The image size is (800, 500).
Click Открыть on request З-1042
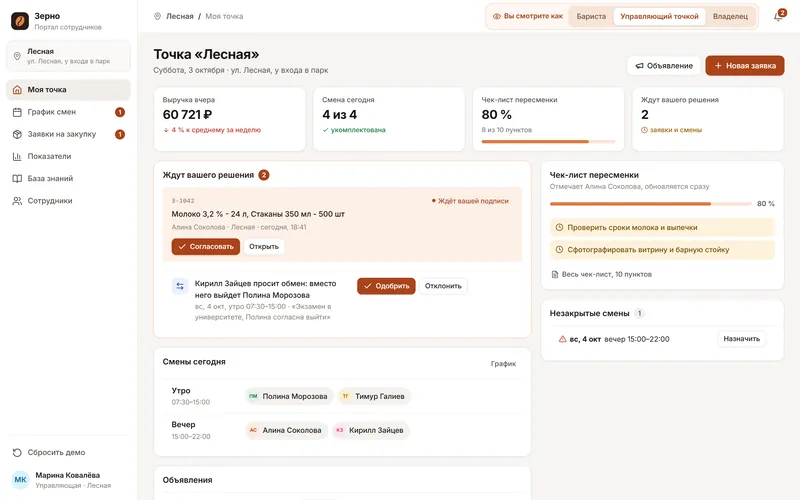point(264,246)
